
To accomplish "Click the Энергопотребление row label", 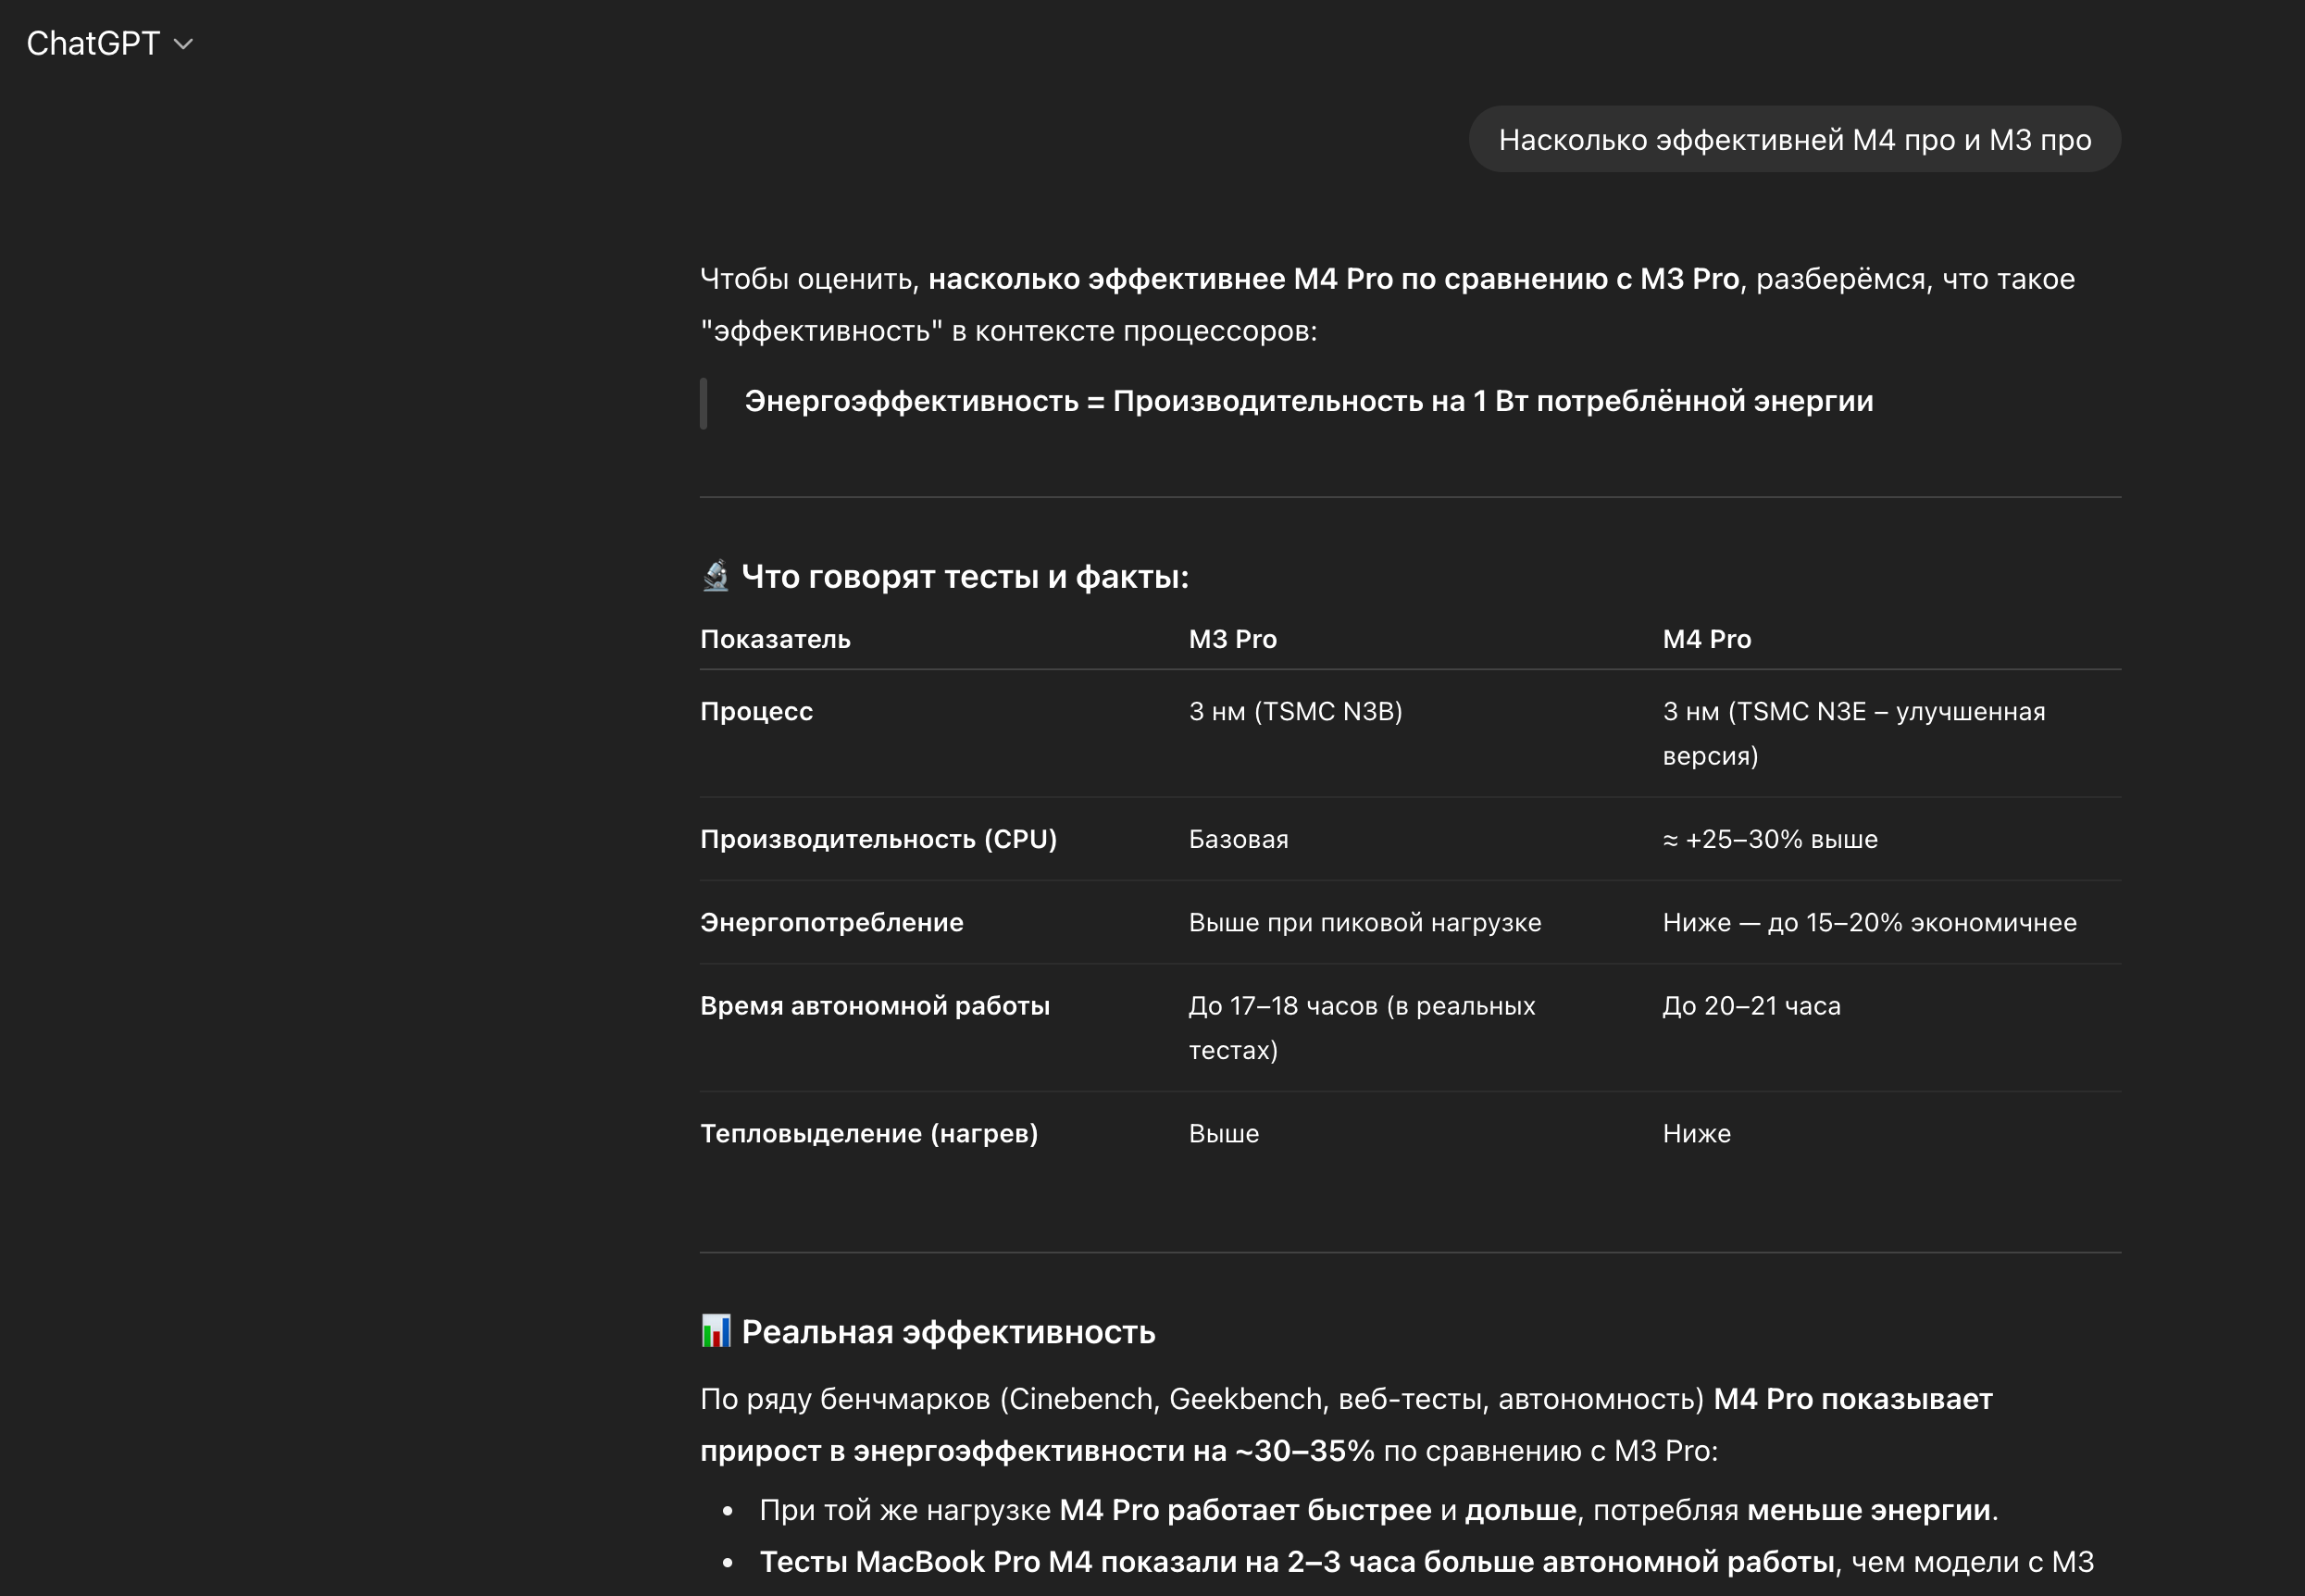I will 831,922.
